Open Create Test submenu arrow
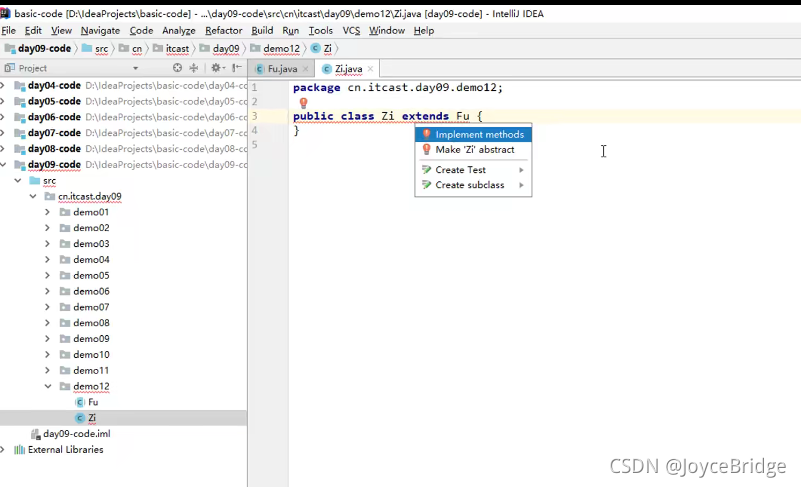 (521, 170)
